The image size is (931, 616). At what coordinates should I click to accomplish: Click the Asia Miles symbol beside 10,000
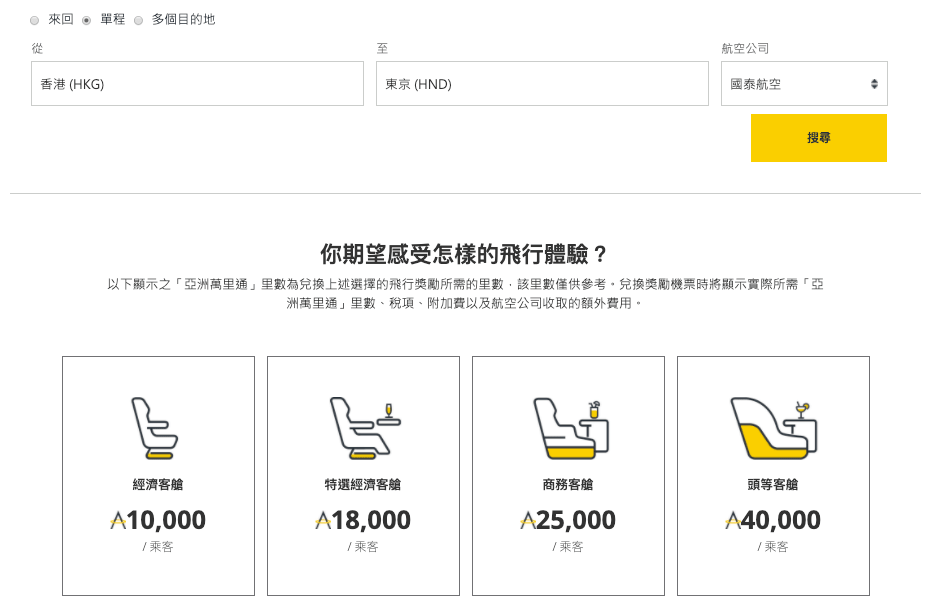pos(118,521)
